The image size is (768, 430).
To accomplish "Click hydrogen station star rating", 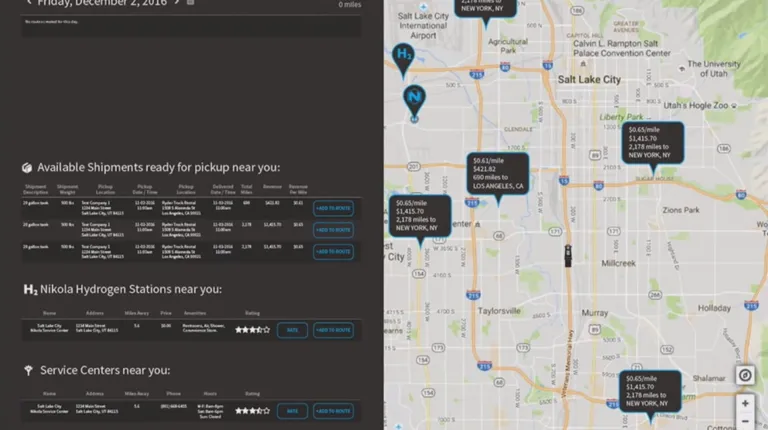I will click(252, 329).
